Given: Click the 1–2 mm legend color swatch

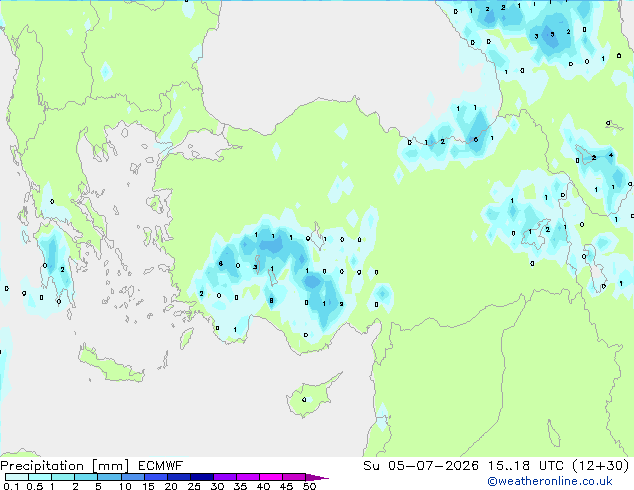Looking at the screenshot, I should click(x=63, y=477).
